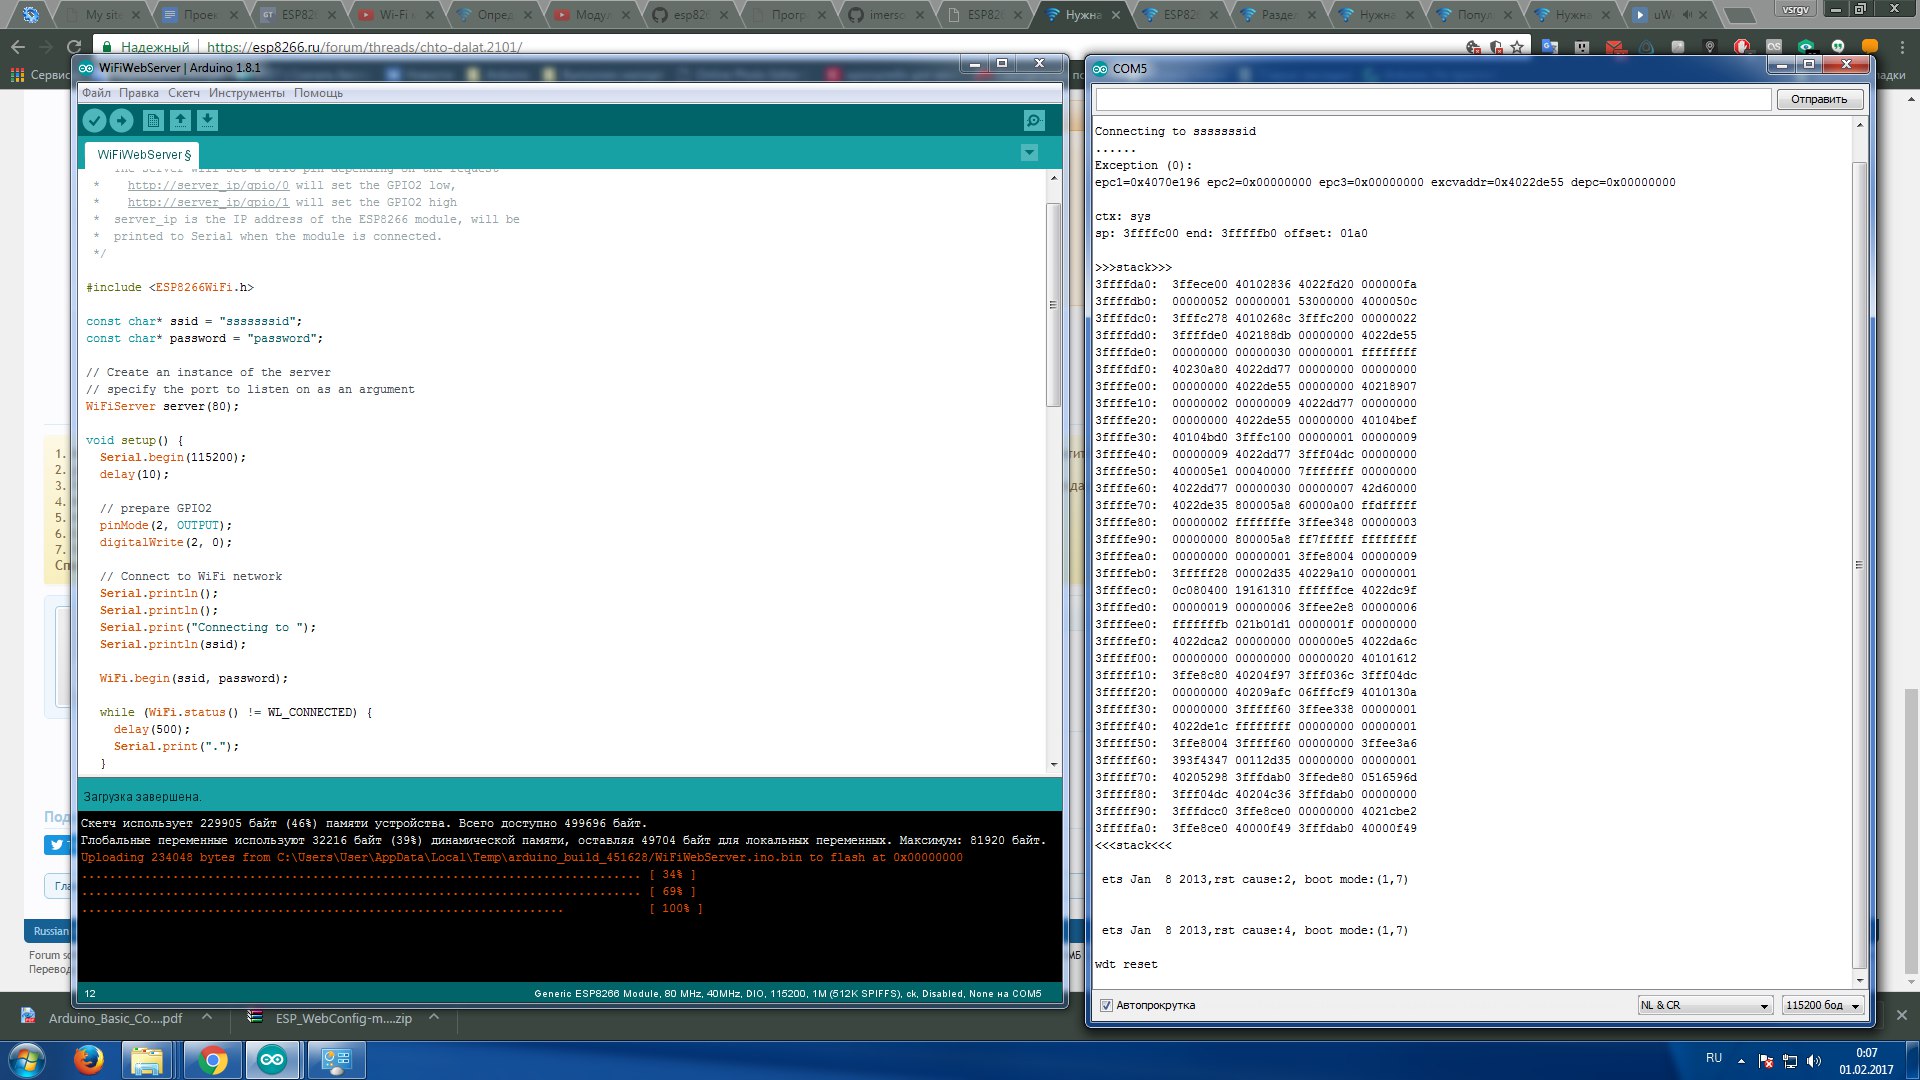Close the Chrome downloads bar
The height and width of the screenshot is (1080, 1920).
[x=1901, y=1016]
